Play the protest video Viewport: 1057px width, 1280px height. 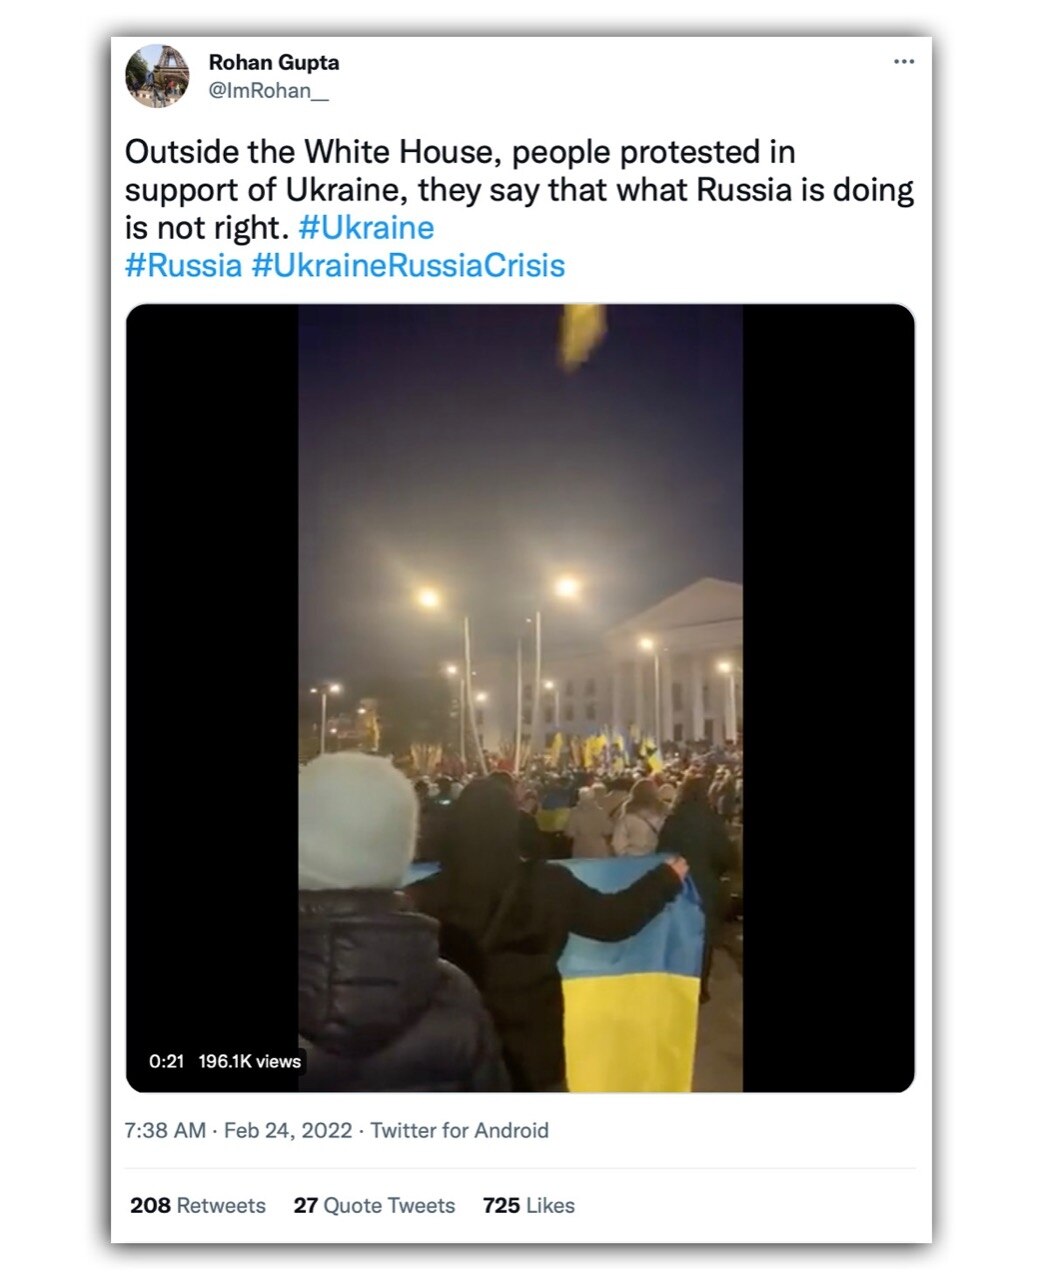(520, 698)
